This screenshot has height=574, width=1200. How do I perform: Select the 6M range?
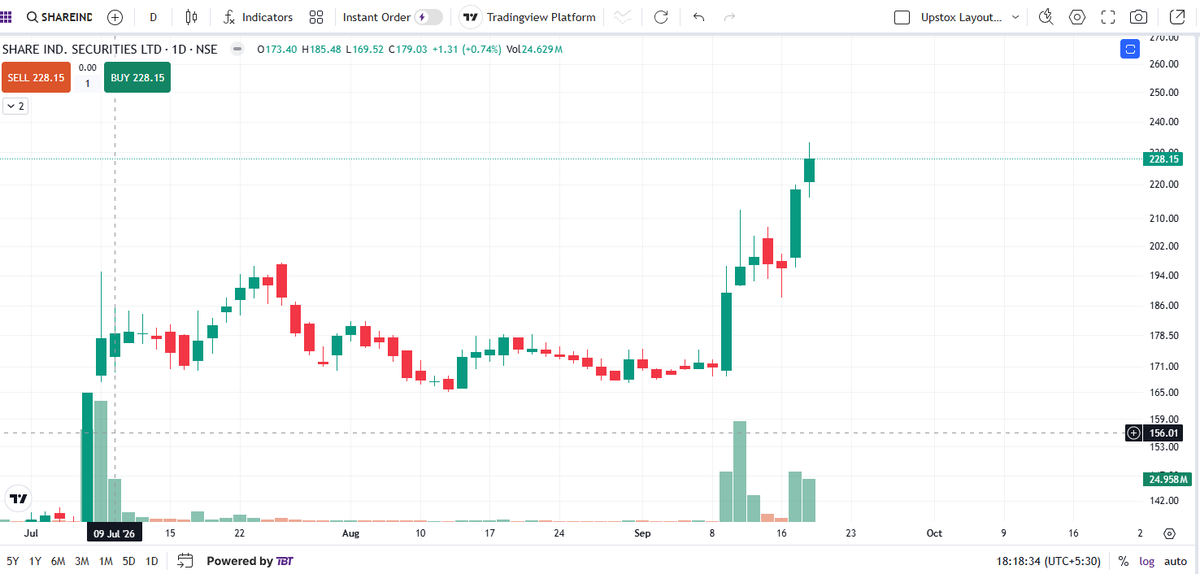click(58, 561)
